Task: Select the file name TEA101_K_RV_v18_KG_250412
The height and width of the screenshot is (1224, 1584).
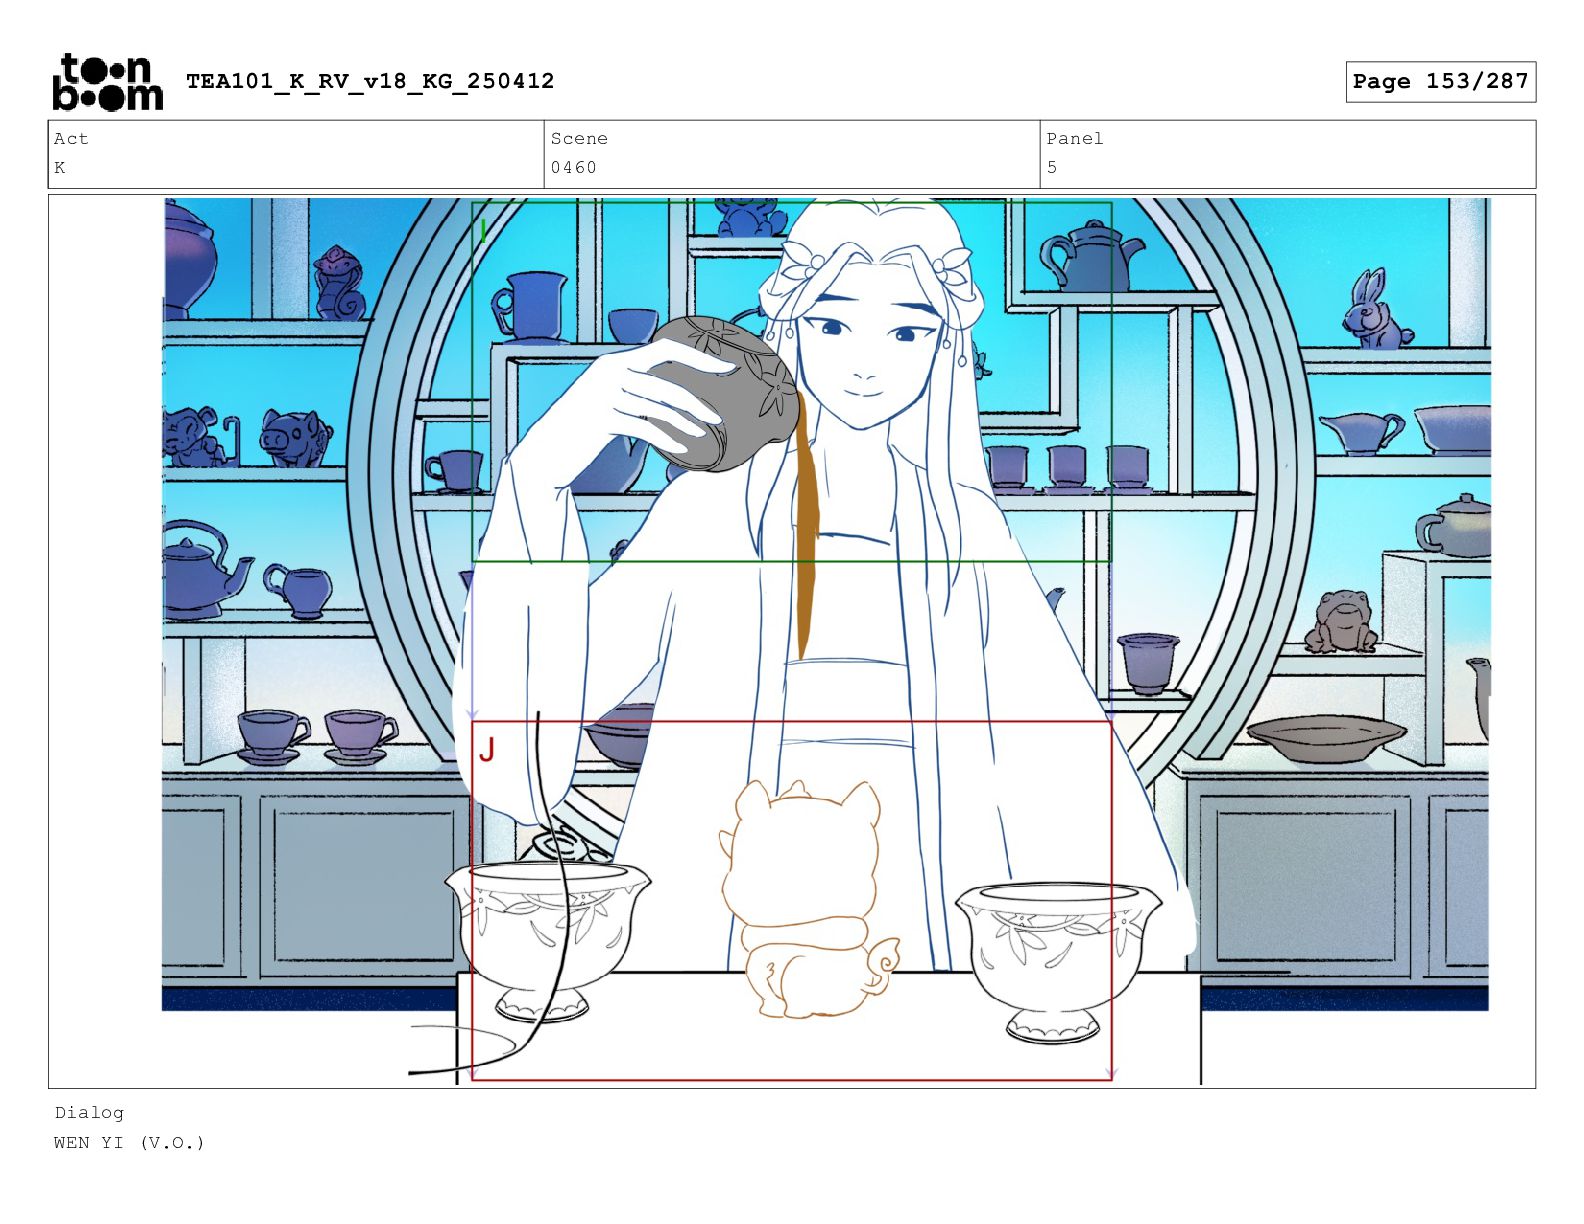Action: point(370,81)
